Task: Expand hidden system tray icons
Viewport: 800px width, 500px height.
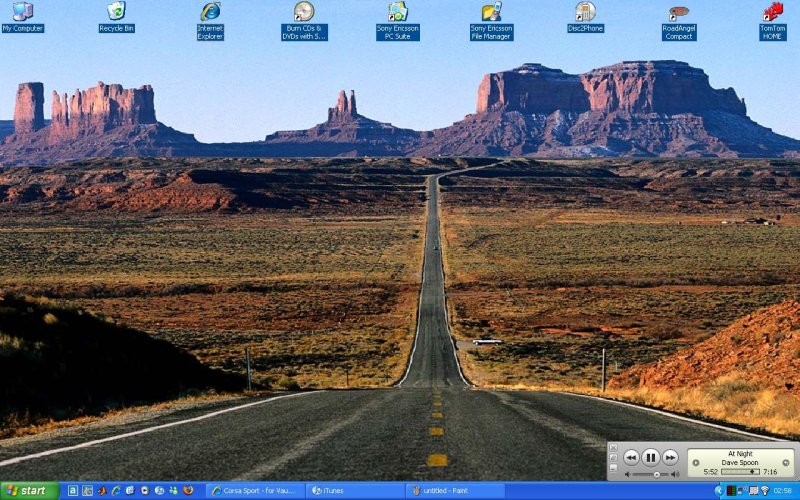Action: point(719,491)
